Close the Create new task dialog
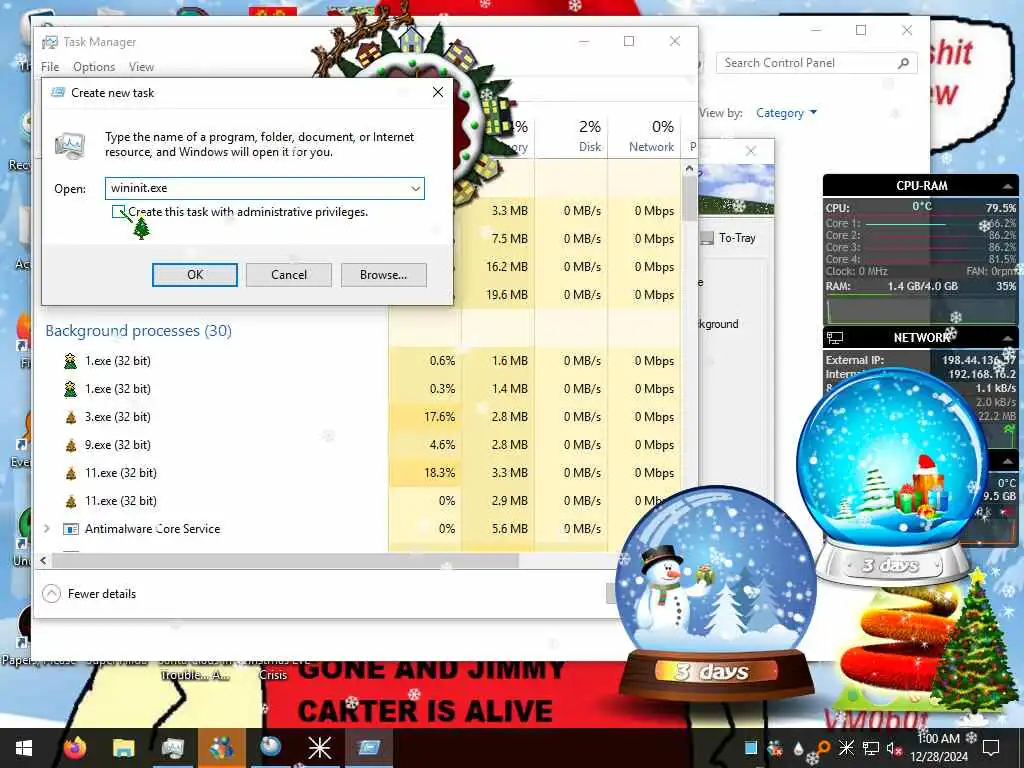Screen dimensions: 1024x768 coord(438,93)
